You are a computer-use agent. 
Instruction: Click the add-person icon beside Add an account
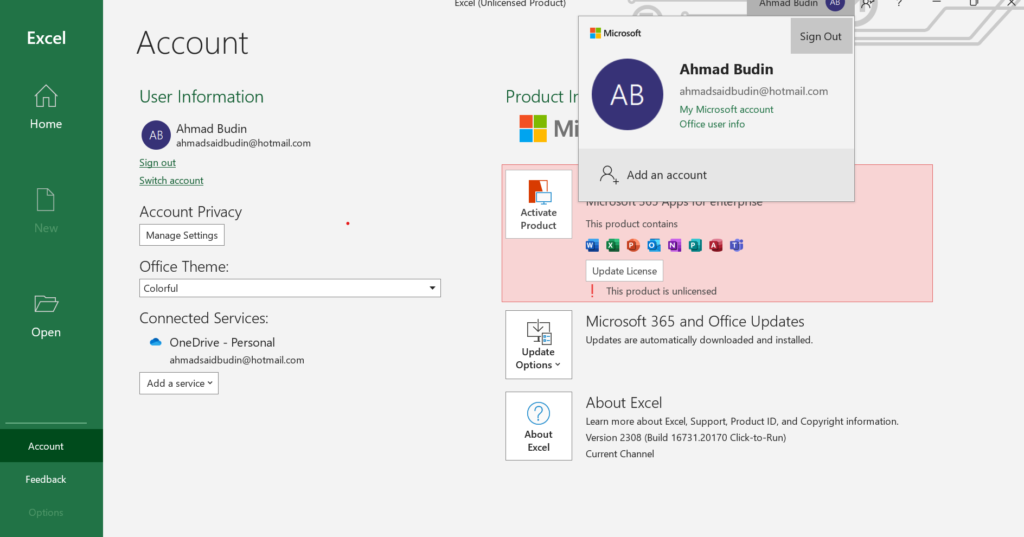pyautogui.click(x=609, y=175)
